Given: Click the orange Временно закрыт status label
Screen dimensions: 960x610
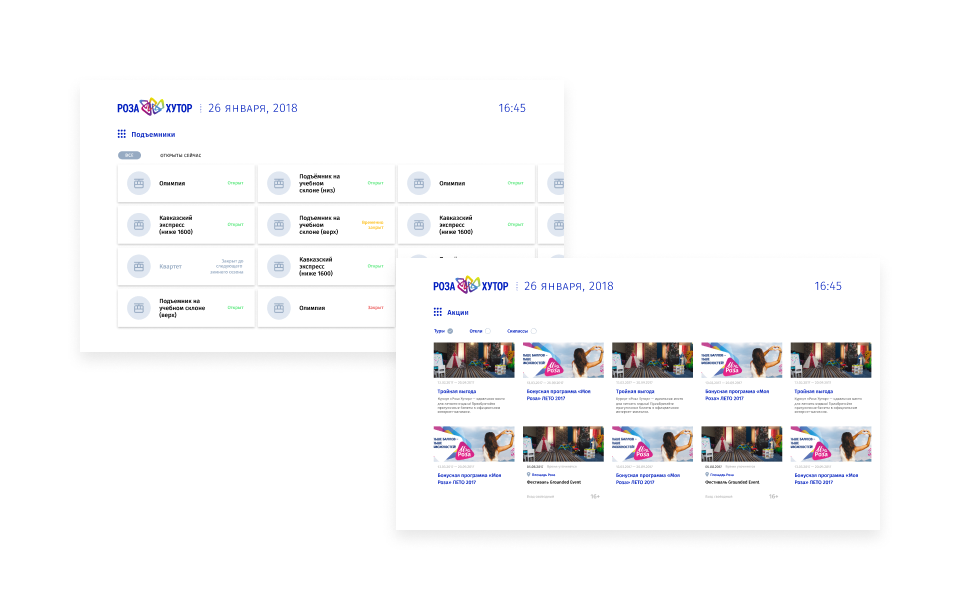Looking at the screenshot, I should click(372, 225).
